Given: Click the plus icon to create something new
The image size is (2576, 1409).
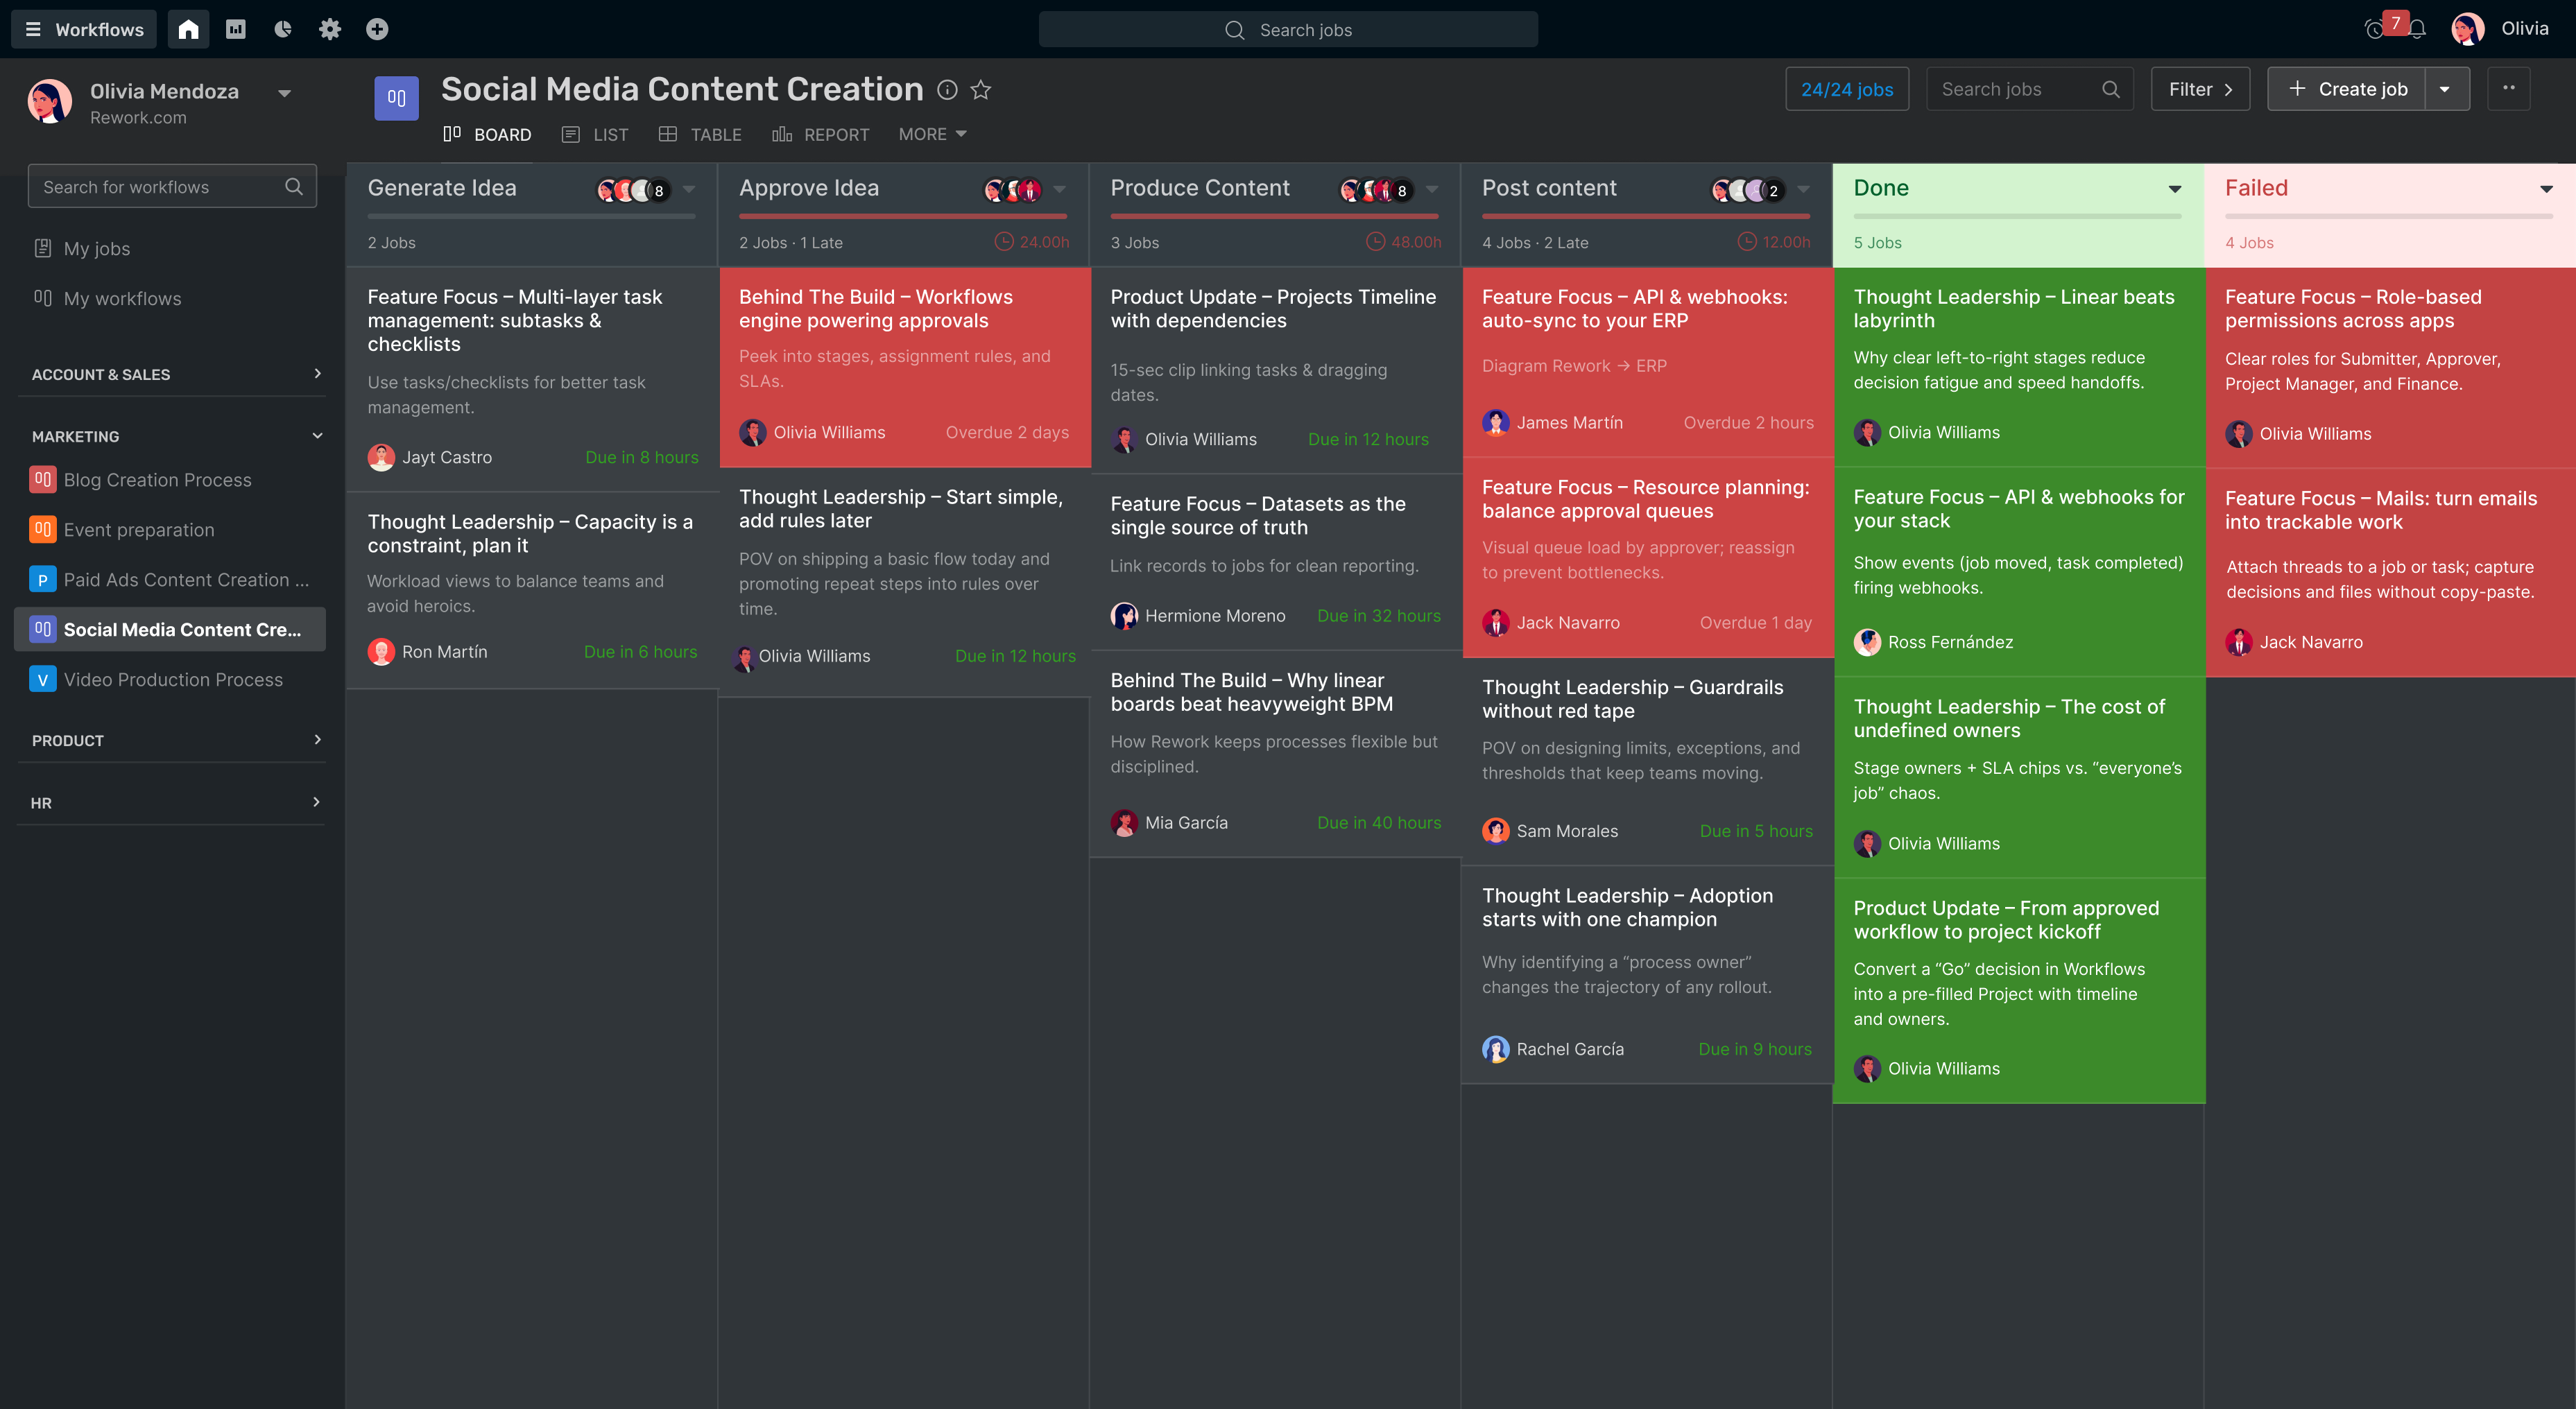Looking at the screenshot, I should (x=376, y=29).
